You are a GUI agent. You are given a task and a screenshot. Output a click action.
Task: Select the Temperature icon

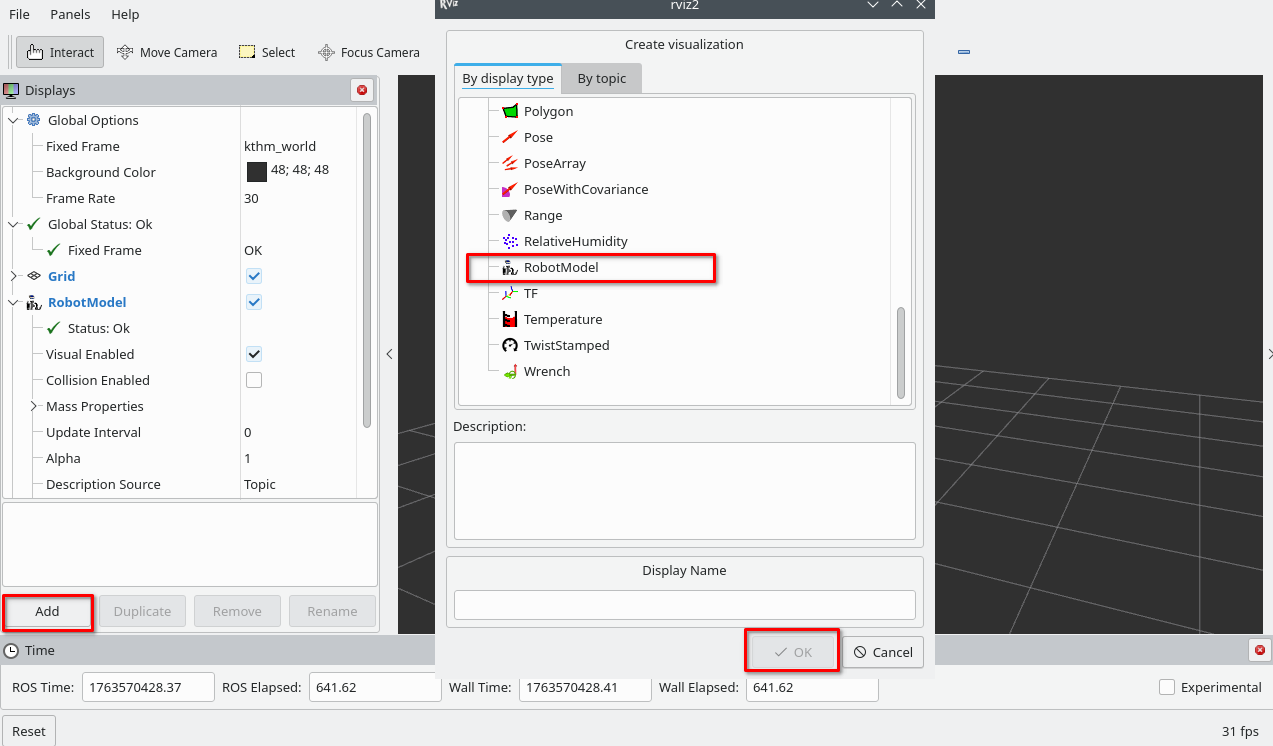[510, 319]
